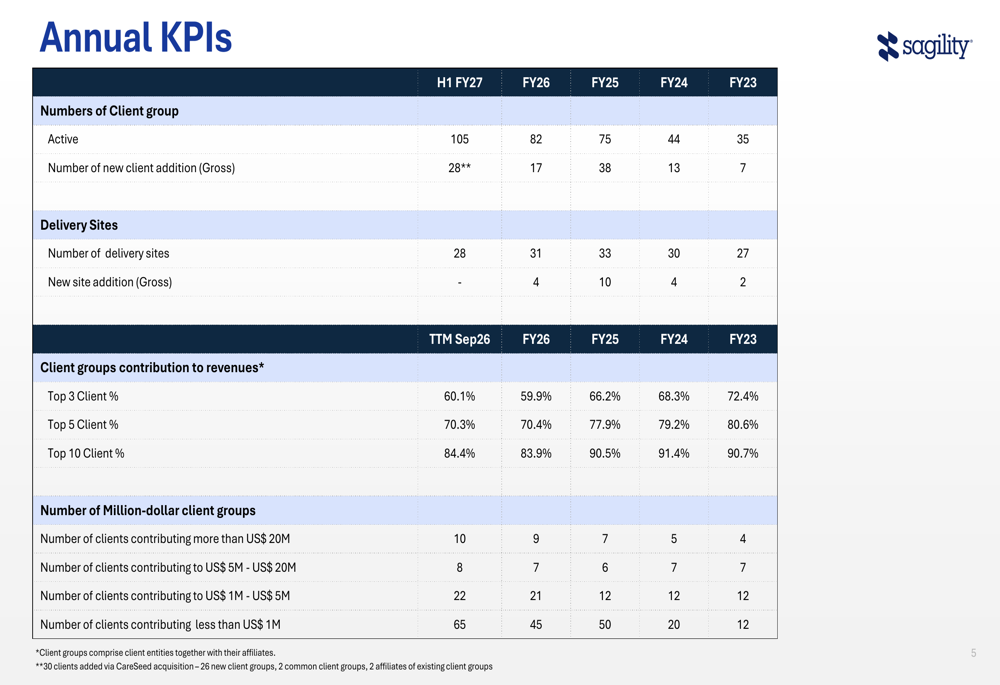Click clients contributing US$ 1M - US$ 5M label
The image size is (1000, 685).
[x=165, y=596]
